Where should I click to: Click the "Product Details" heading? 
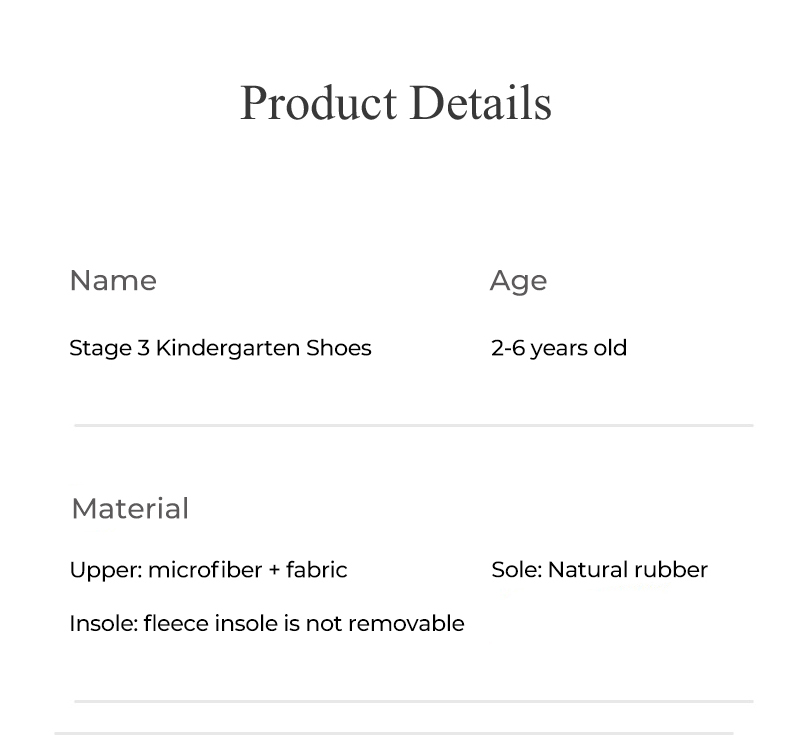pyautogui.click(x=395, y=103)
